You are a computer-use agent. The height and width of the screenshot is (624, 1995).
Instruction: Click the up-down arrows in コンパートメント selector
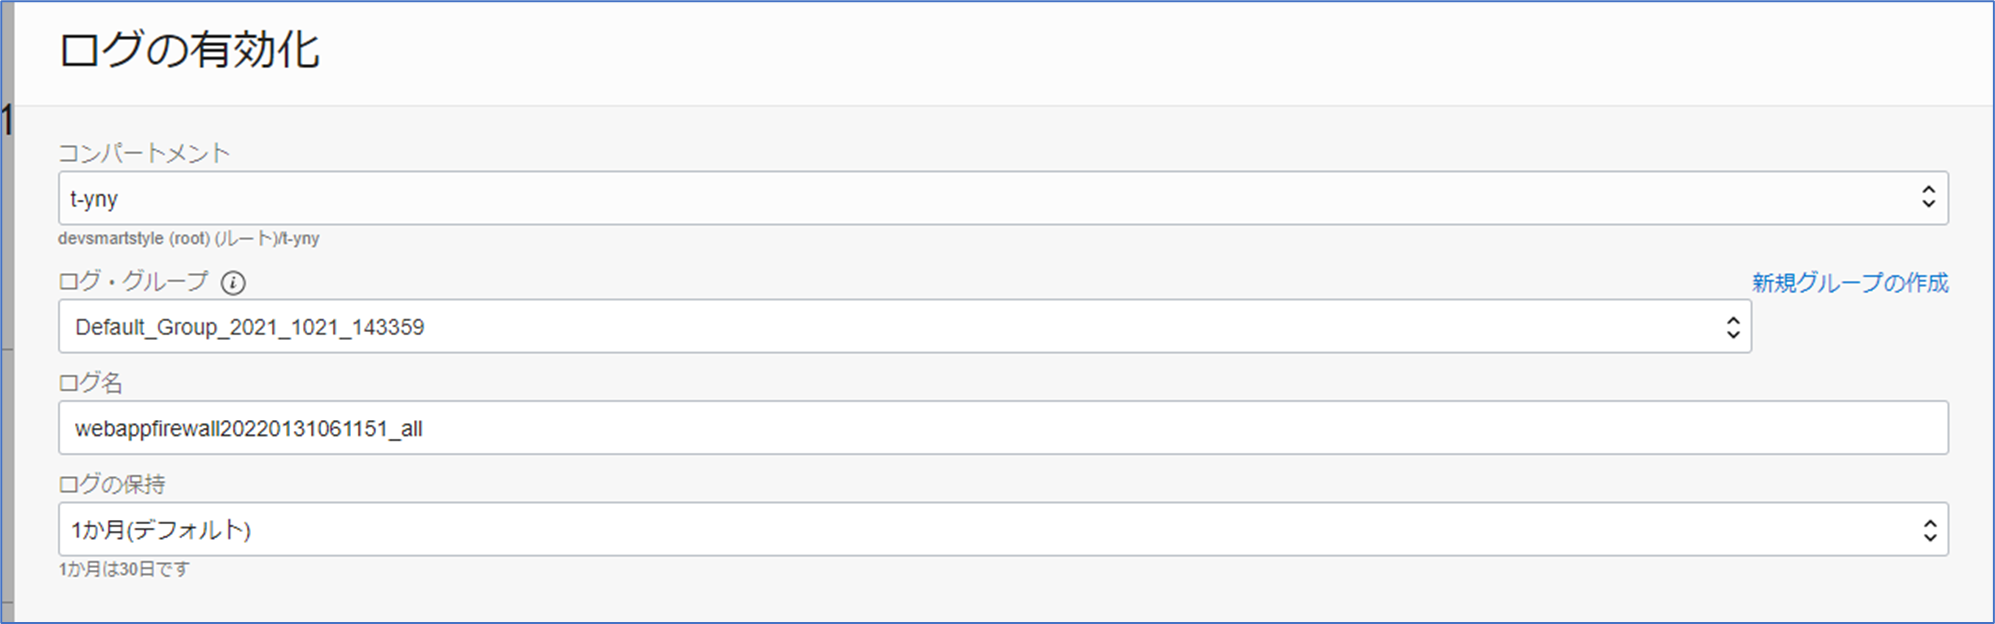pos(1928,198)
